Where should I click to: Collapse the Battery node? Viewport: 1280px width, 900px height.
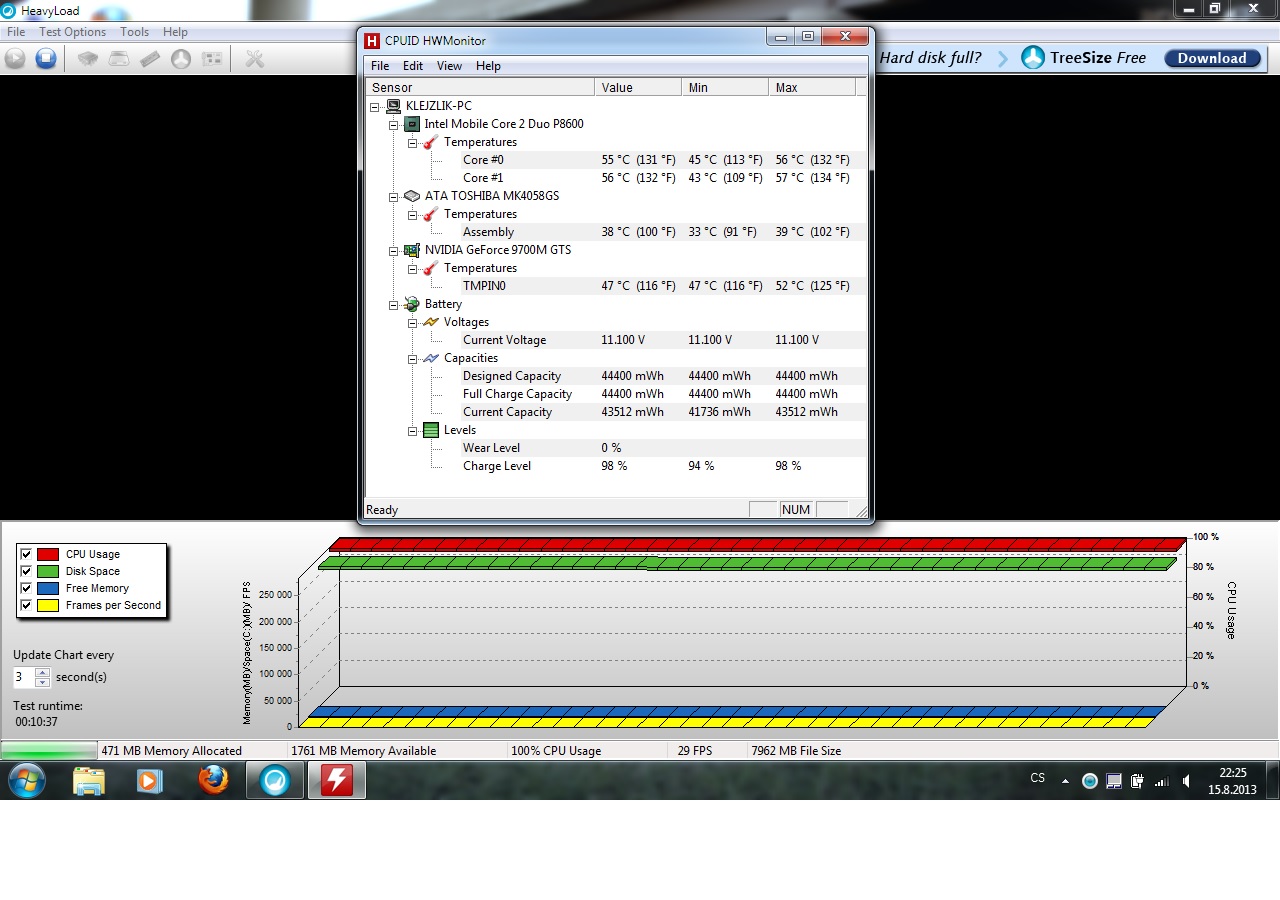click(394, 304)
